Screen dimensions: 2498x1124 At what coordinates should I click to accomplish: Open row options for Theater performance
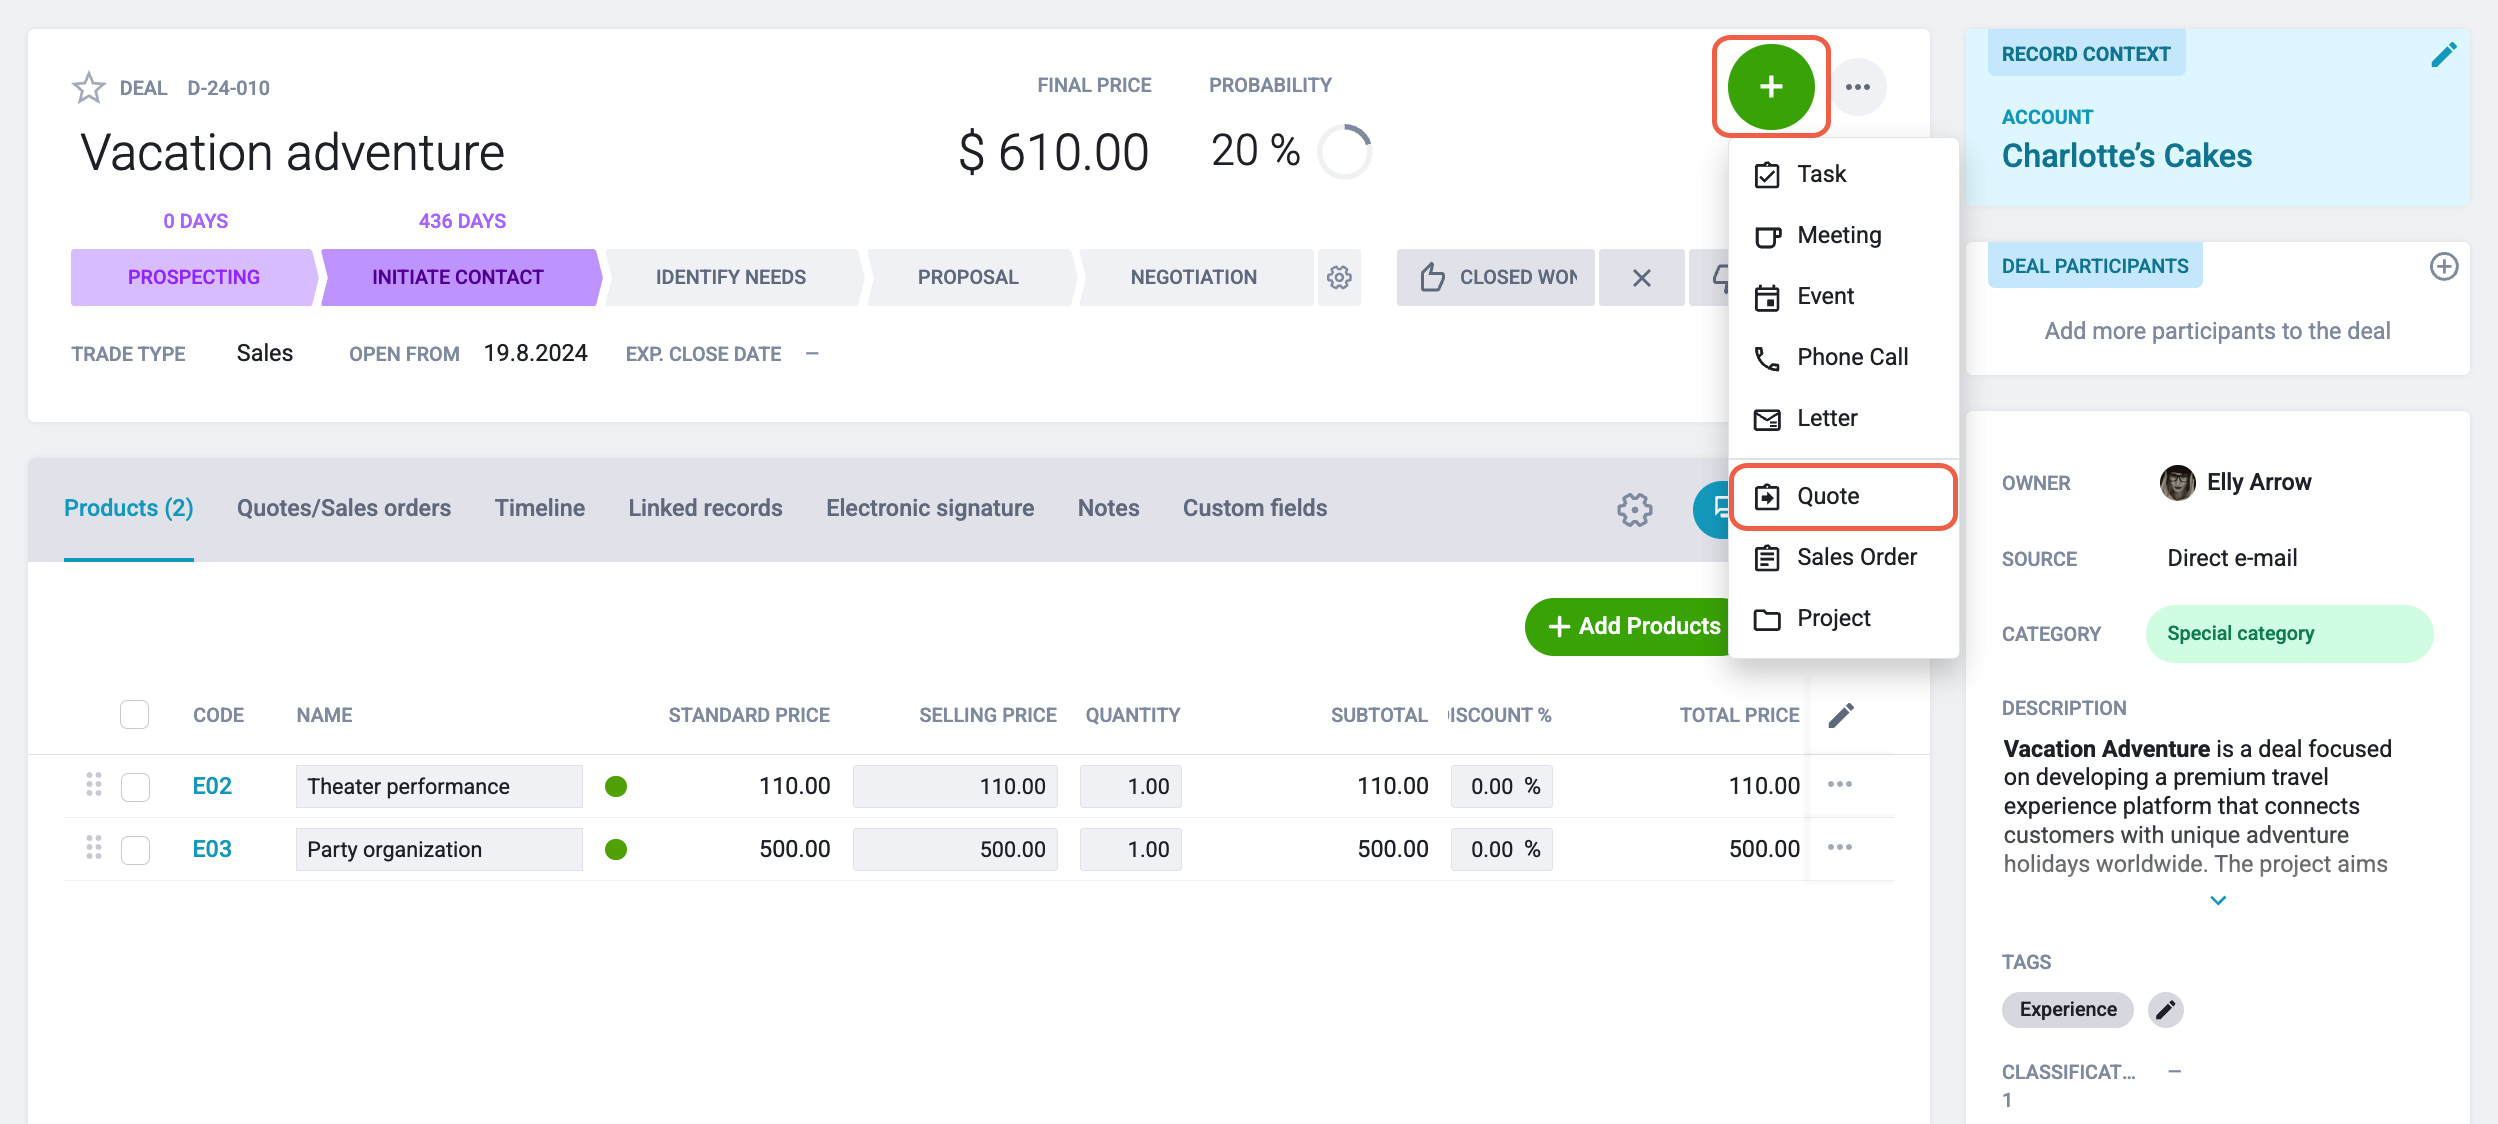(x=1839, y=785)
